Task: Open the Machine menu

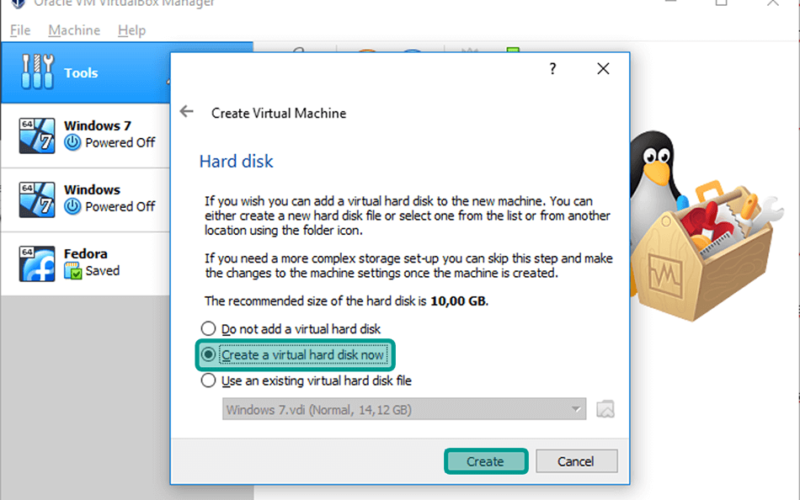Action: click(74, 31)
